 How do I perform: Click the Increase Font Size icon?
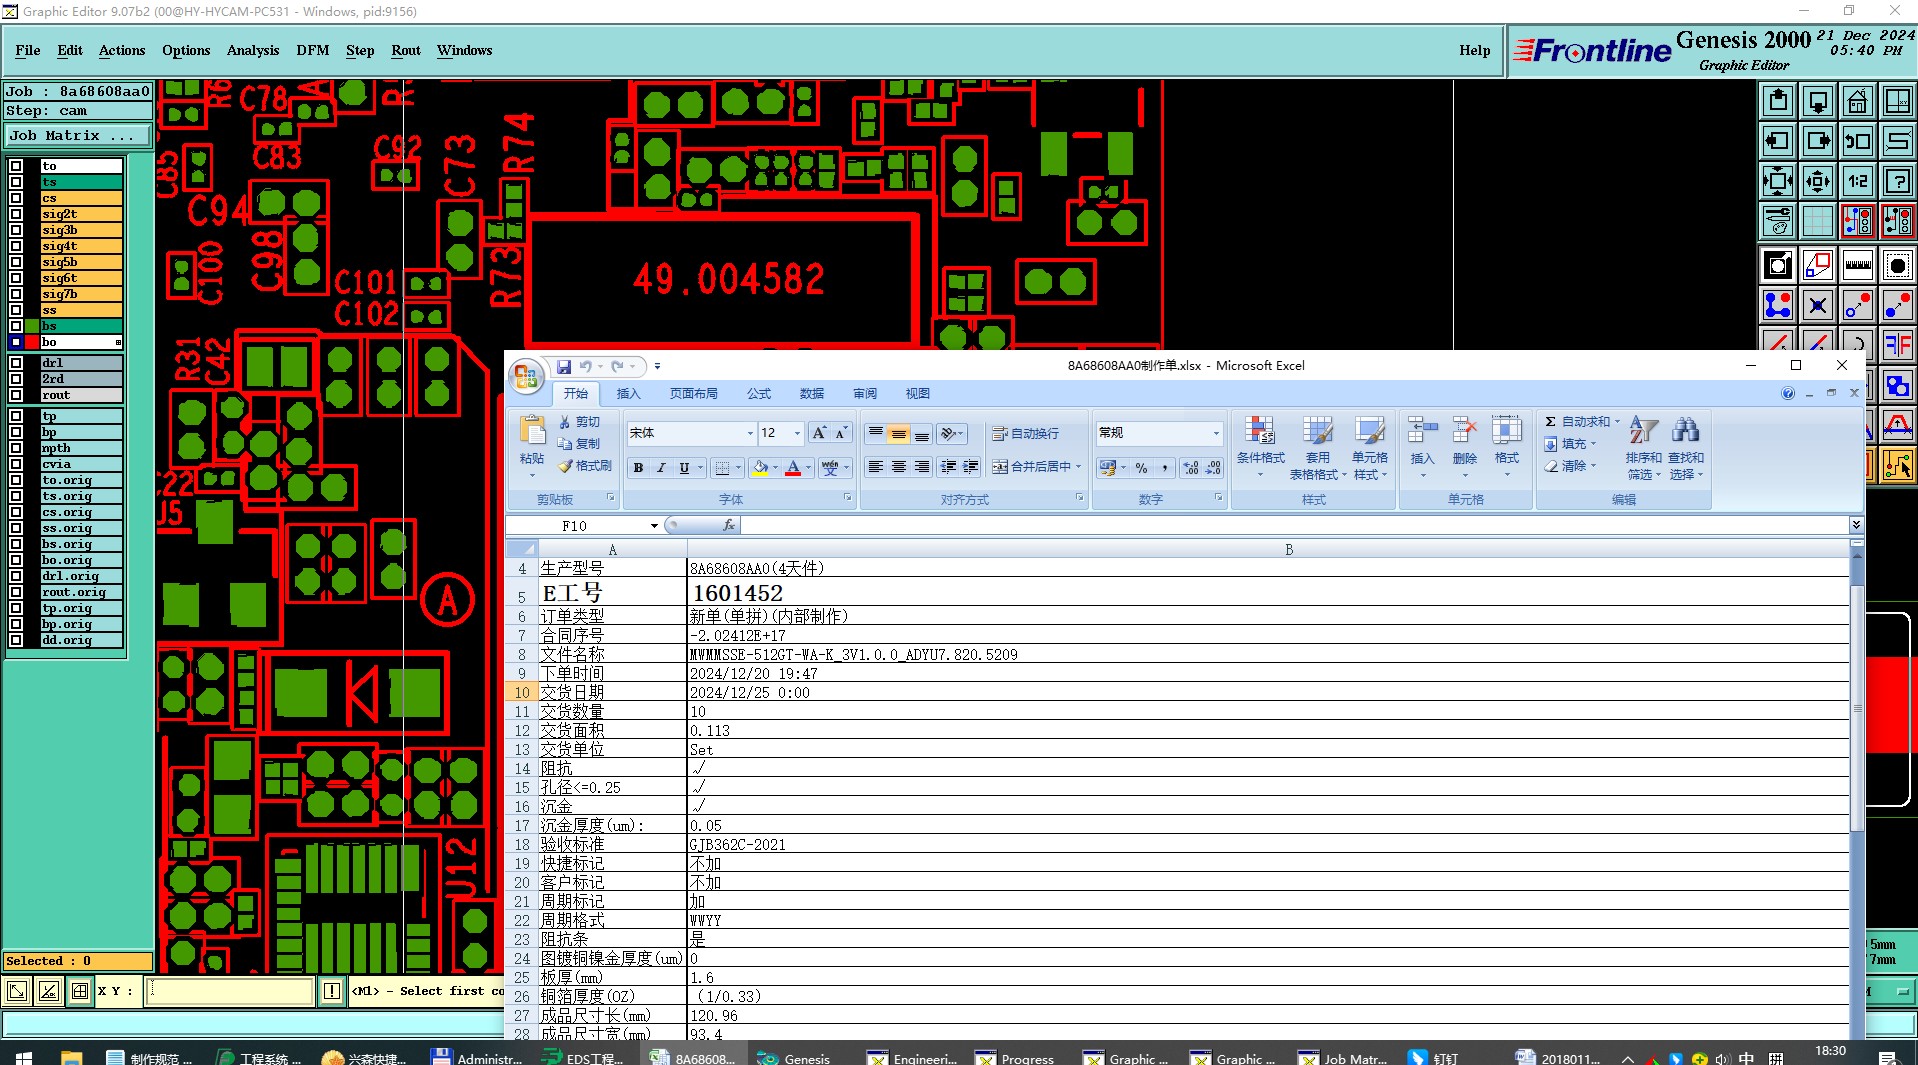point(819,433)
